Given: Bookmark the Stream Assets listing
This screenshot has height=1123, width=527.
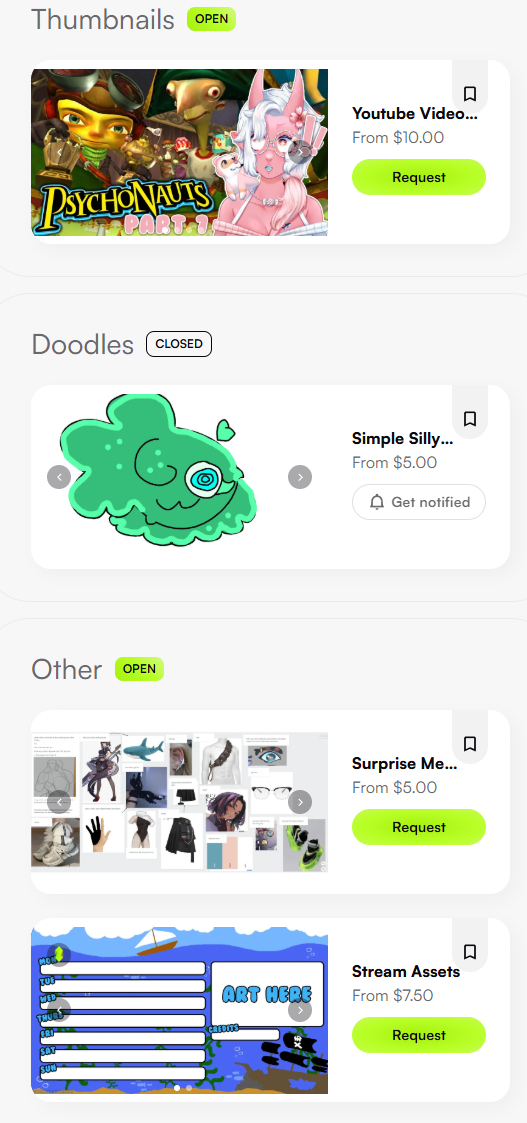Looking at the screenshot, I should click(470, 952).
